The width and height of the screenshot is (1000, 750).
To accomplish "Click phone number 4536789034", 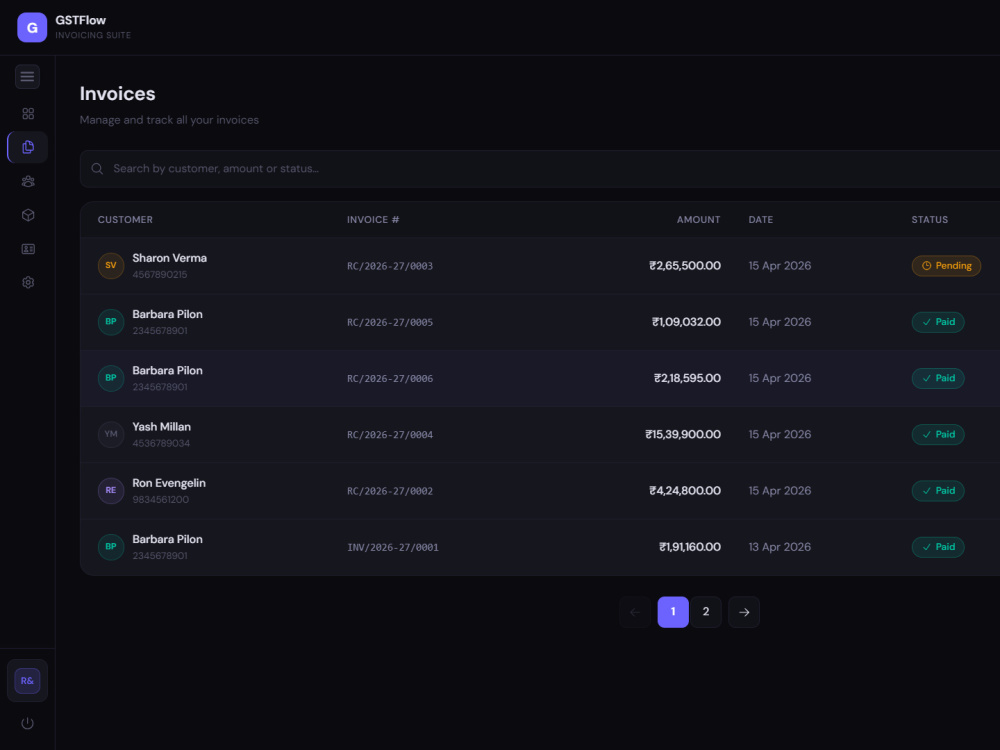I will pyautogui.click(x=161, y=443).
